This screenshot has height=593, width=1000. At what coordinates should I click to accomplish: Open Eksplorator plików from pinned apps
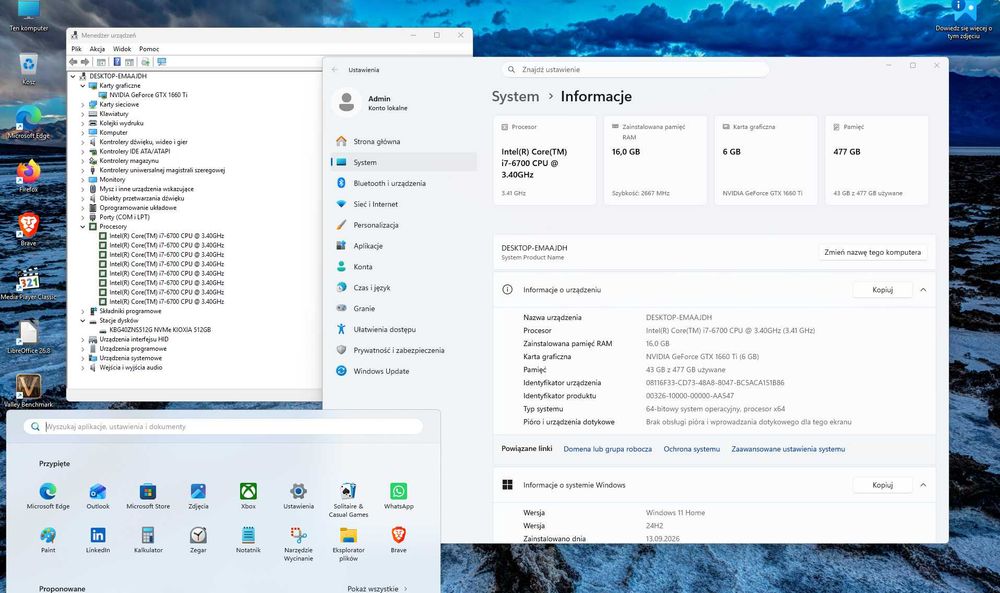tap(348, 544)
